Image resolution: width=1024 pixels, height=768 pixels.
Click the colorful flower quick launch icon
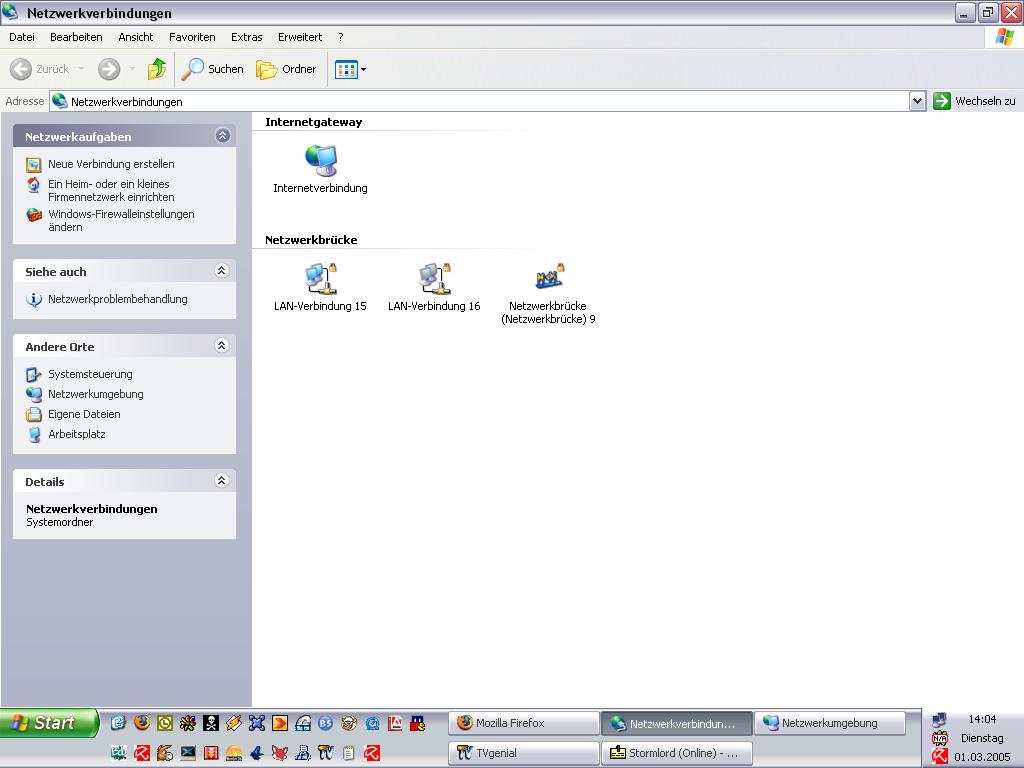pyautogui.click(x=188, y=723)
